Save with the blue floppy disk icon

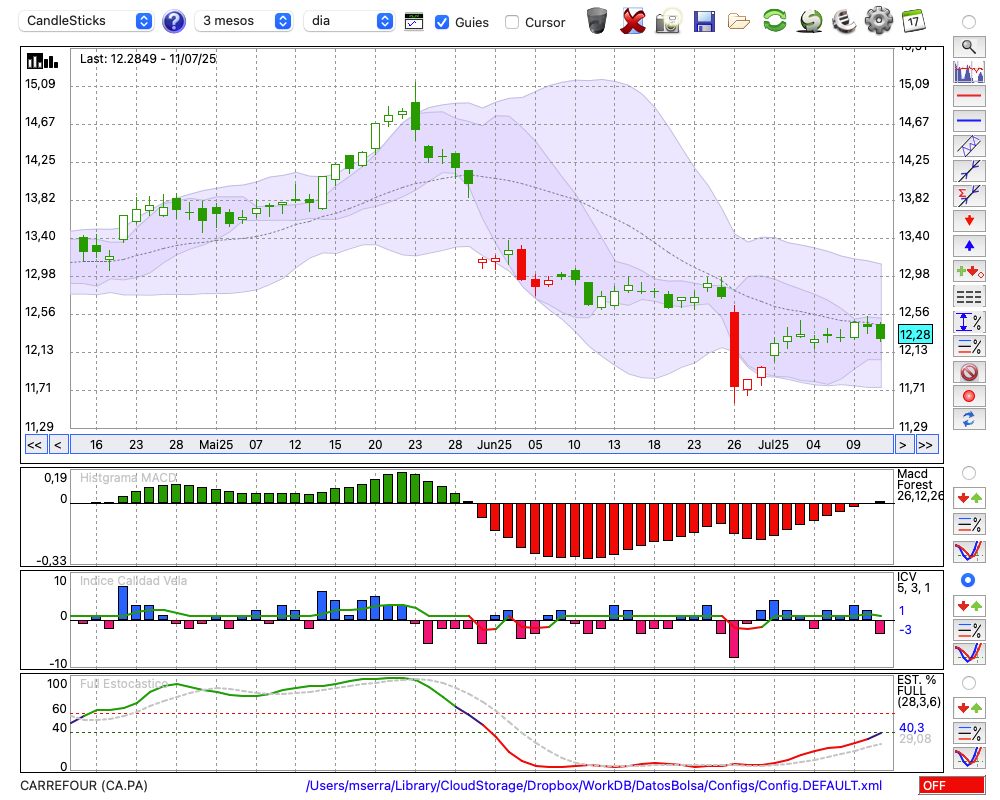pyautogui.click(x=704, y=21)
